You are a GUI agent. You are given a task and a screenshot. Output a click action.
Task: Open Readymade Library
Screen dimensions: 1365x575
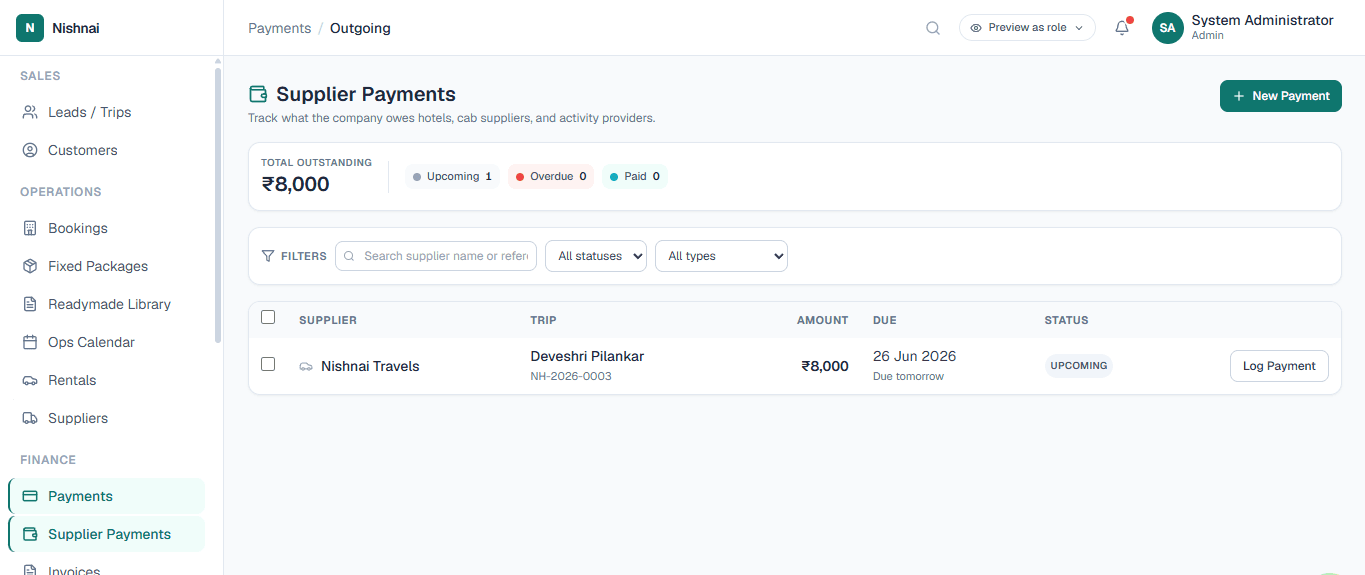[106, 304]
